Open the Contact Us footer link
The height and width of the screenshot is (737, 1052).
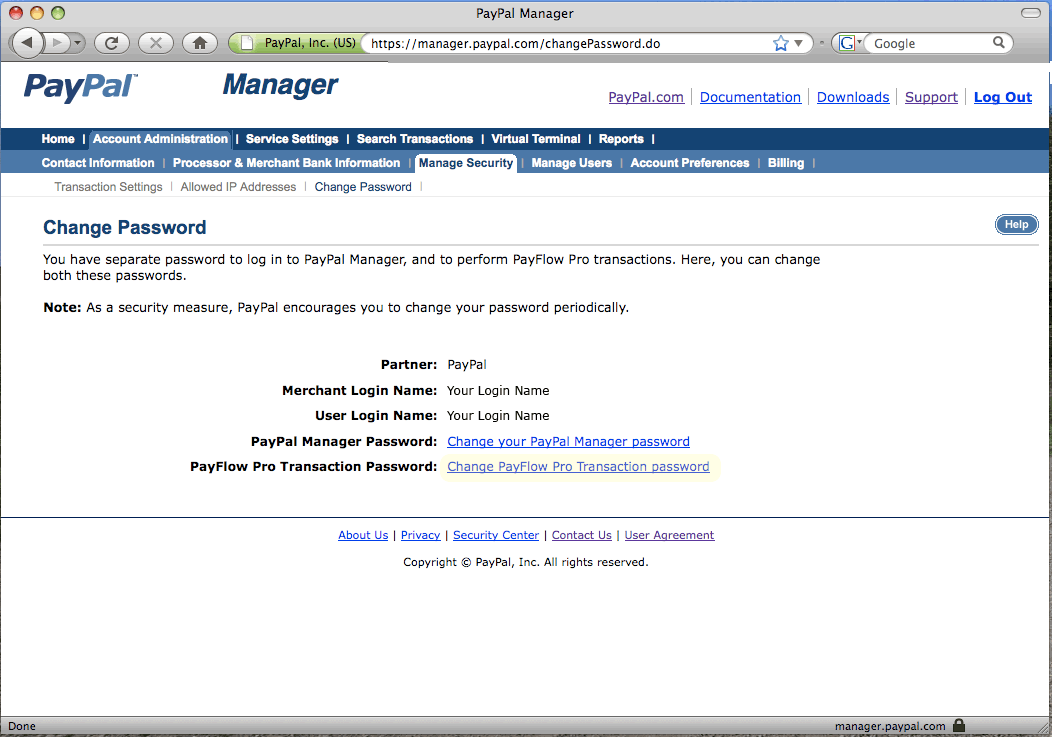coord(582,535)
